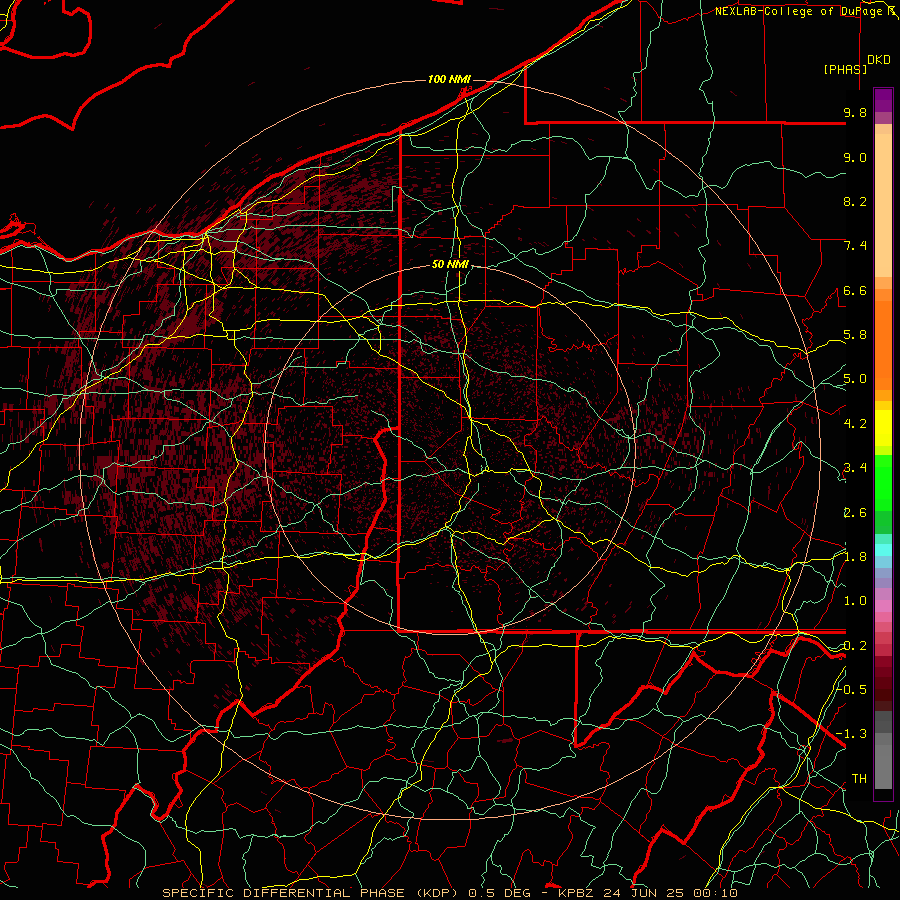The image size is (900, 900).
Task: Click the 7.4 scale value
Action: [855, 246]
